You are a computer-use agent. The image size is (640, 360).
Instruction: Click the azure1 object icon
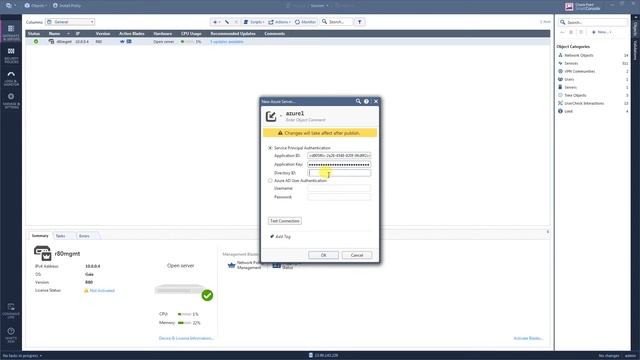(271, 116)
